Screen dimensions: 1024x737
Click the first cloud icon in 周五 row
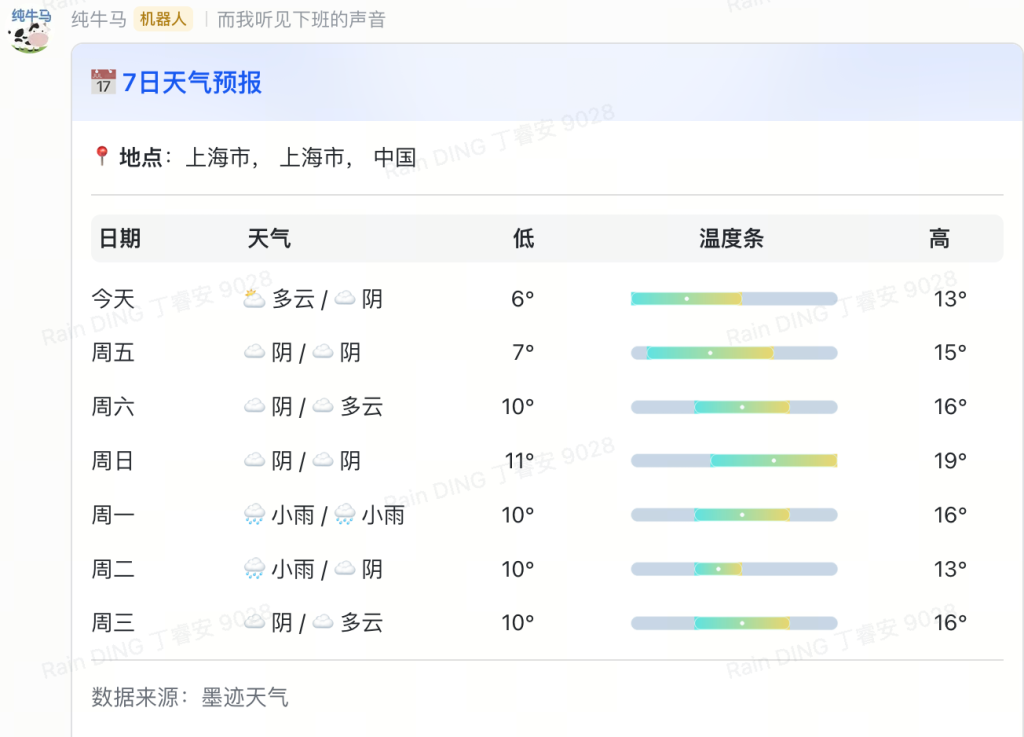255,353
